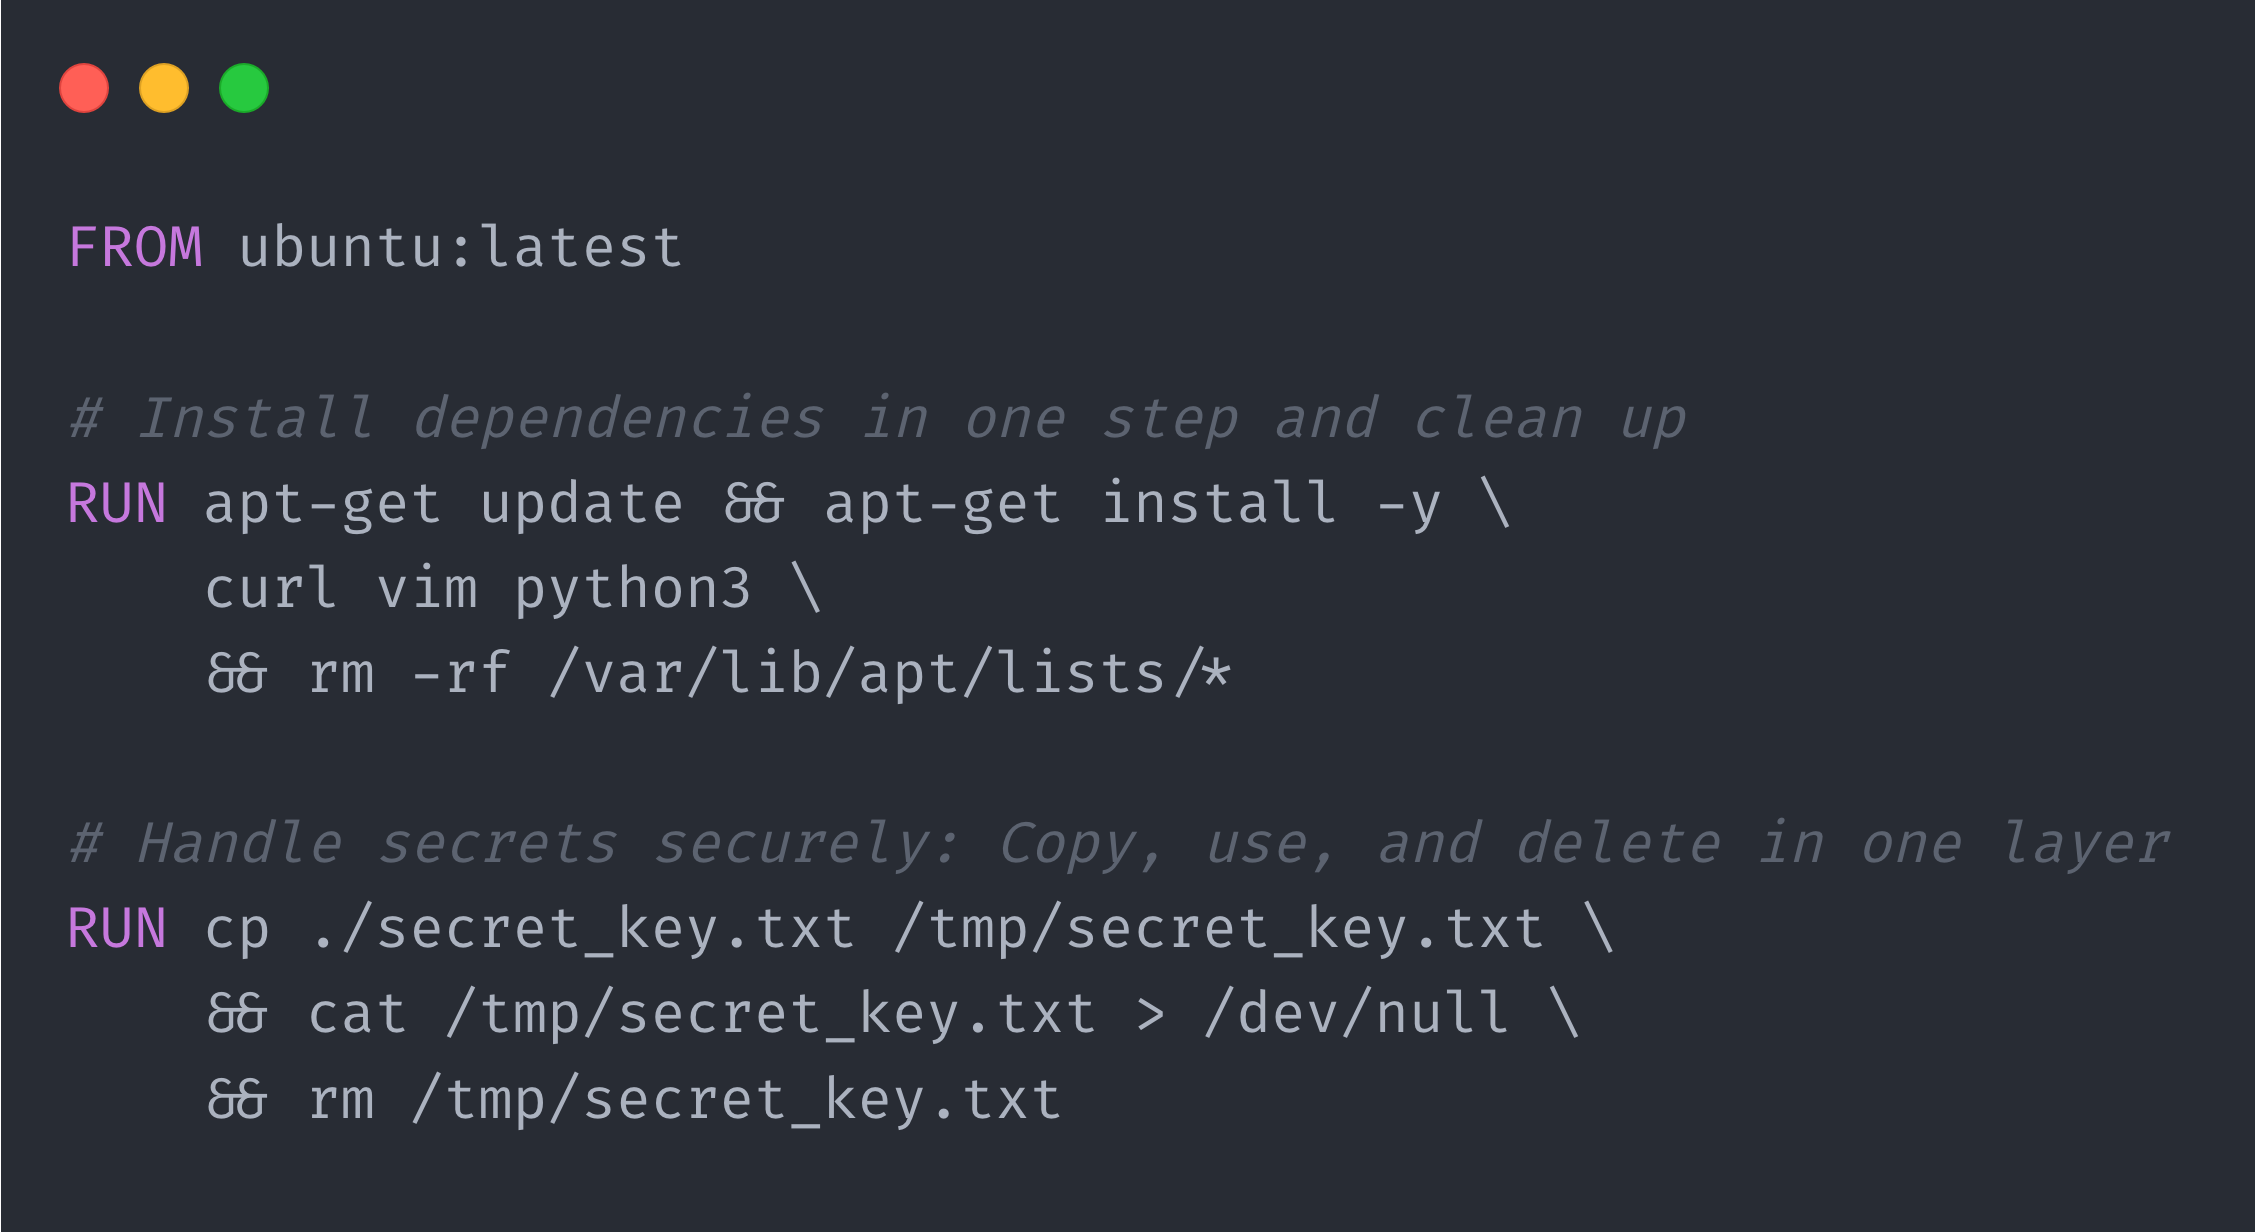Select the ubuntu:latest image name
This screenshot has width=2256, height=1232.
point(460,247)
